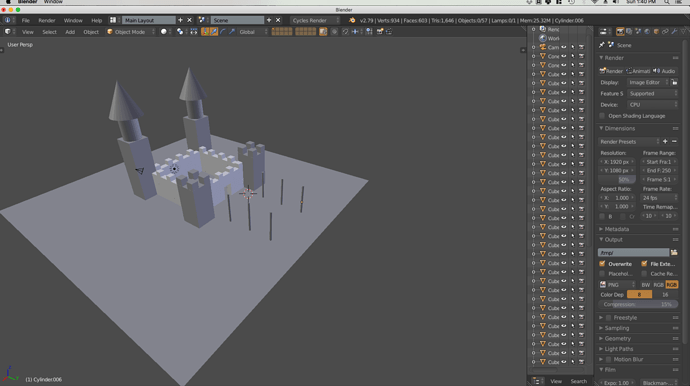Open the Render Layers properties tab icon
The width and height of the screenshot is (690, 386).
[x=629, y=32]
